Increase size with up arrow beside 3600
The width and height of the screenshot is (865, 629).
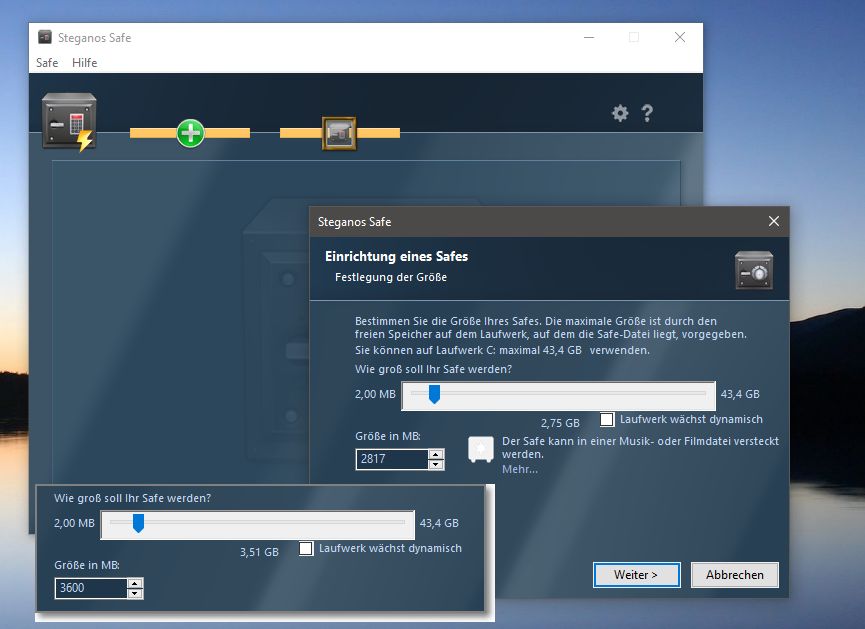coord(135,584)
